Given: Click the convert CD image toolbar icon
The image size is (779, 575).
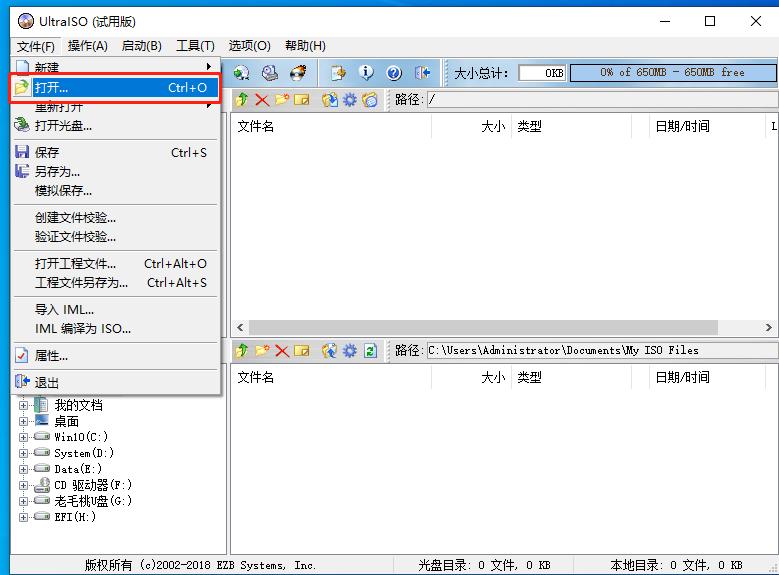Looking at the screenshot, I should [x=242, y=73].
